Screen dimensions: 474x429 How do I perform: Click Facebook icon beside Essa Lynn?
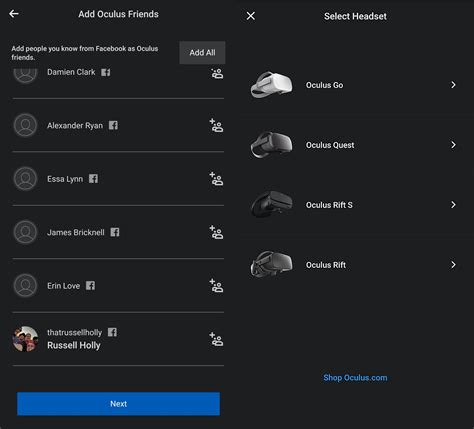[93, 179]
